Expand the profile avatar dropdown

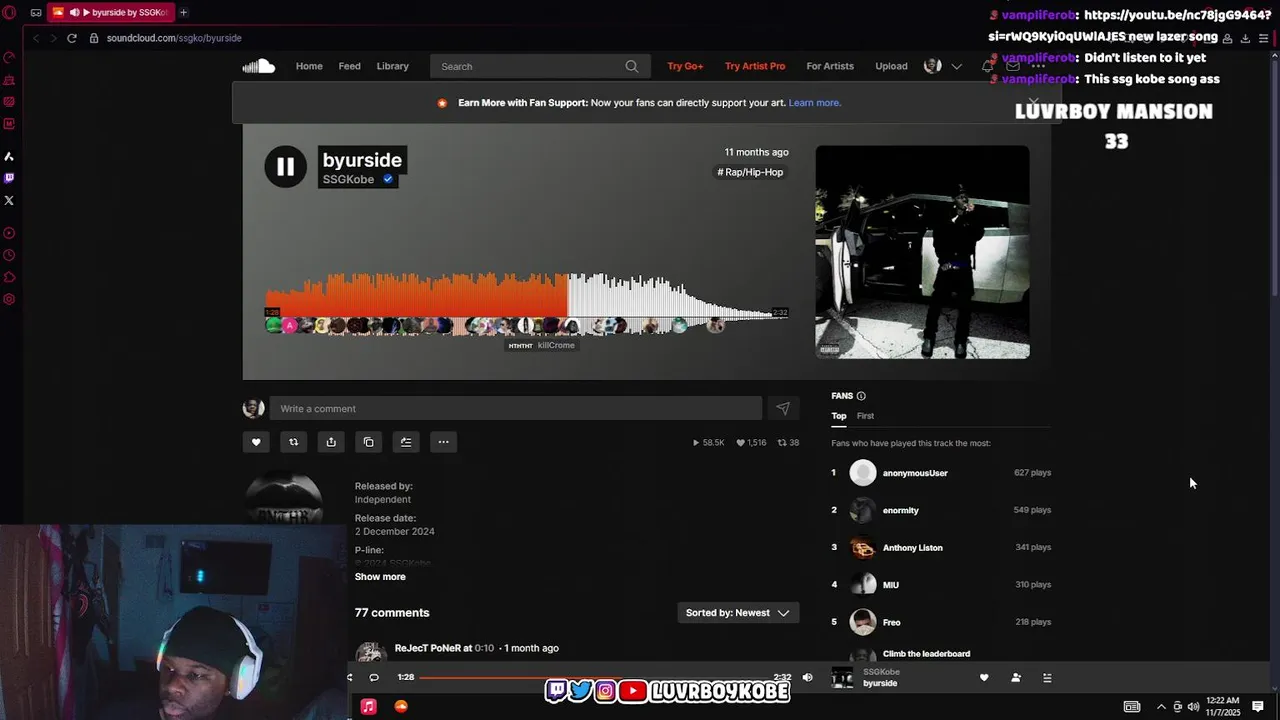click(x=957, y=66)
